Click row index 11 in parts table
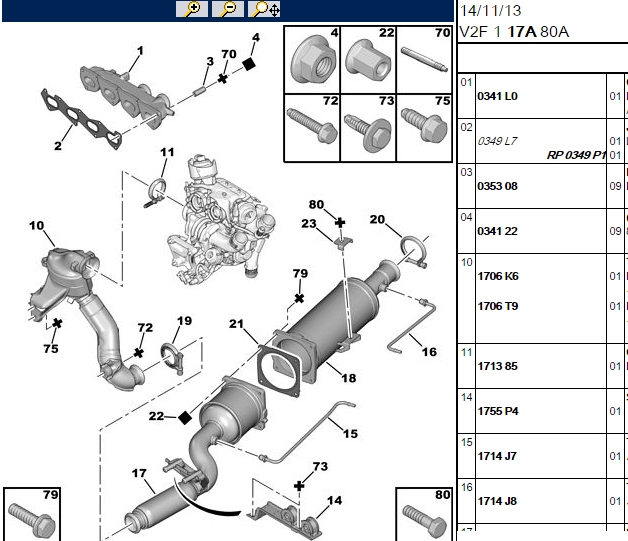This screenshot has width=628, height=541. (466, 352)
